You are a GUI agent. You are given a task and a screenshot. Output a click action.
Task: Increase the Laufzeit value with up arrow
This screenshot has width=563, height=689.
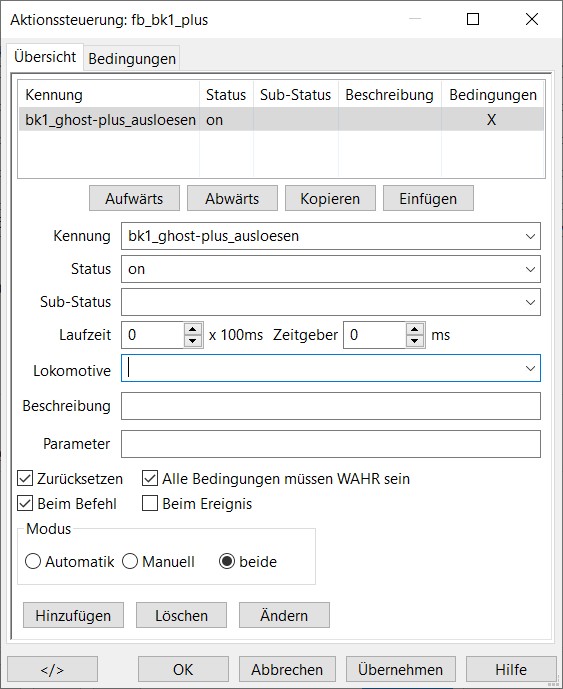193,329
